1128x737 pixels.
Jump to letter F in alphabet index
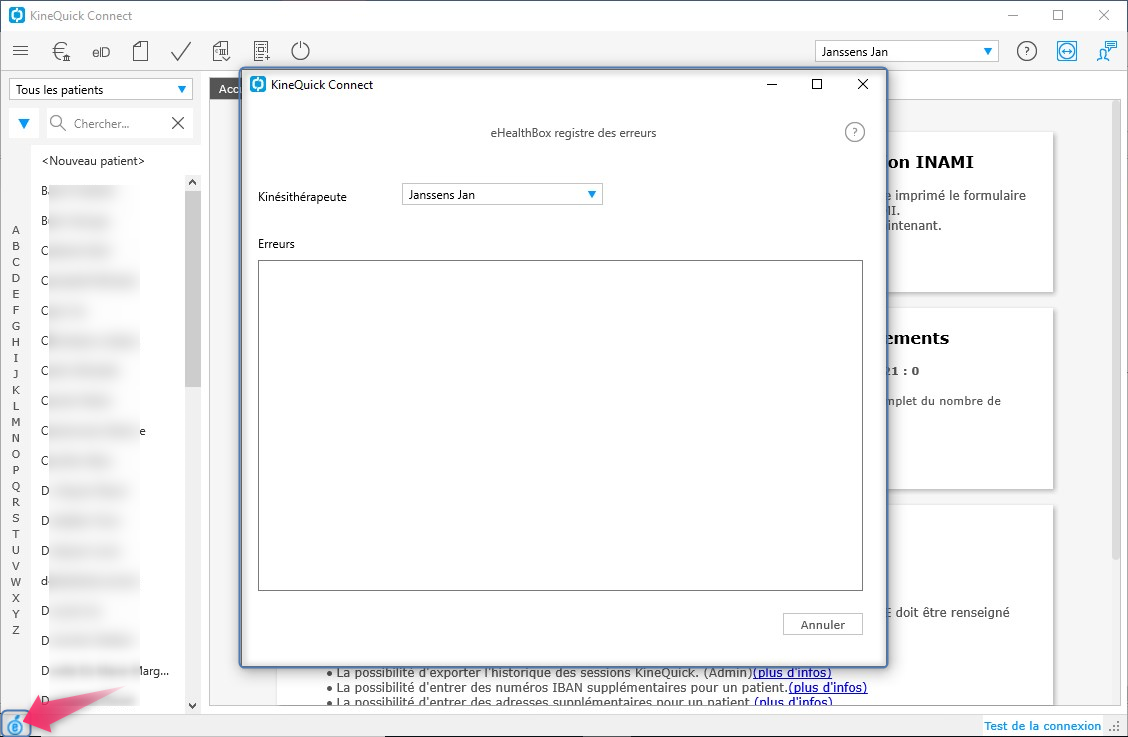point(16,310)
